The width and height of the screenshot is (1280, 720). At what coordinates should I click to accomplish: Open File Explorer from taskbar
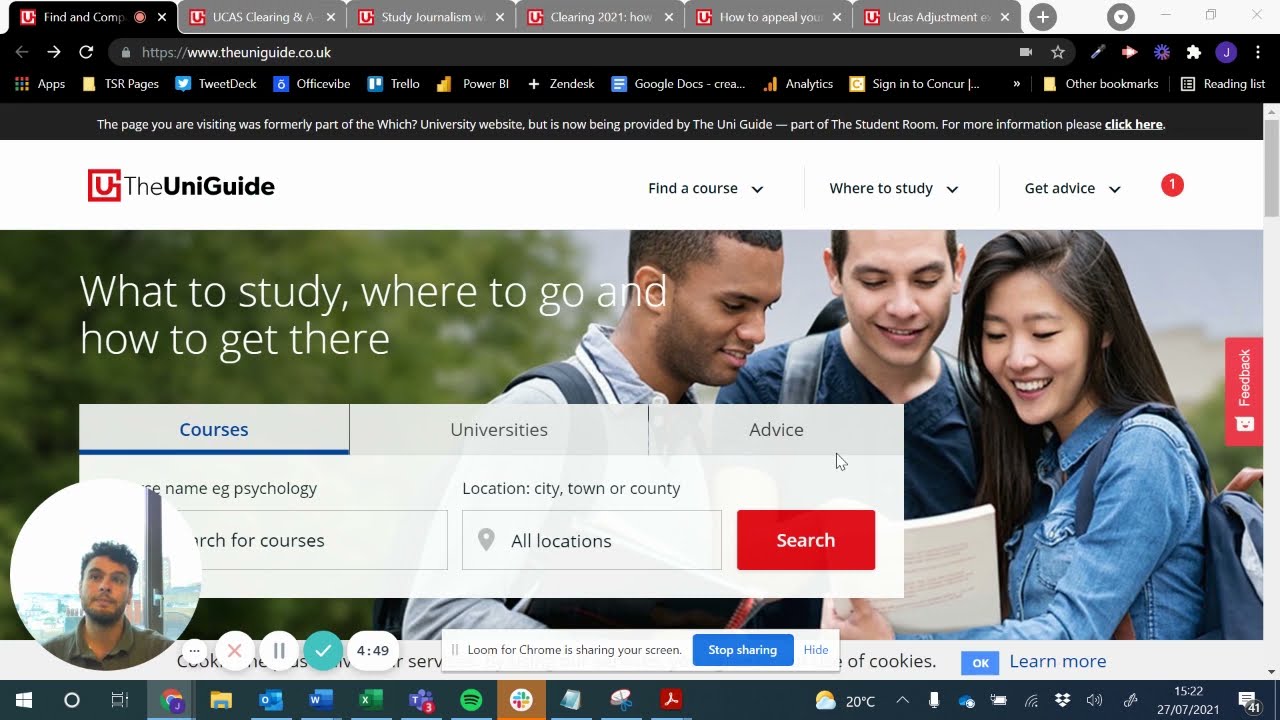click(221, 700)
